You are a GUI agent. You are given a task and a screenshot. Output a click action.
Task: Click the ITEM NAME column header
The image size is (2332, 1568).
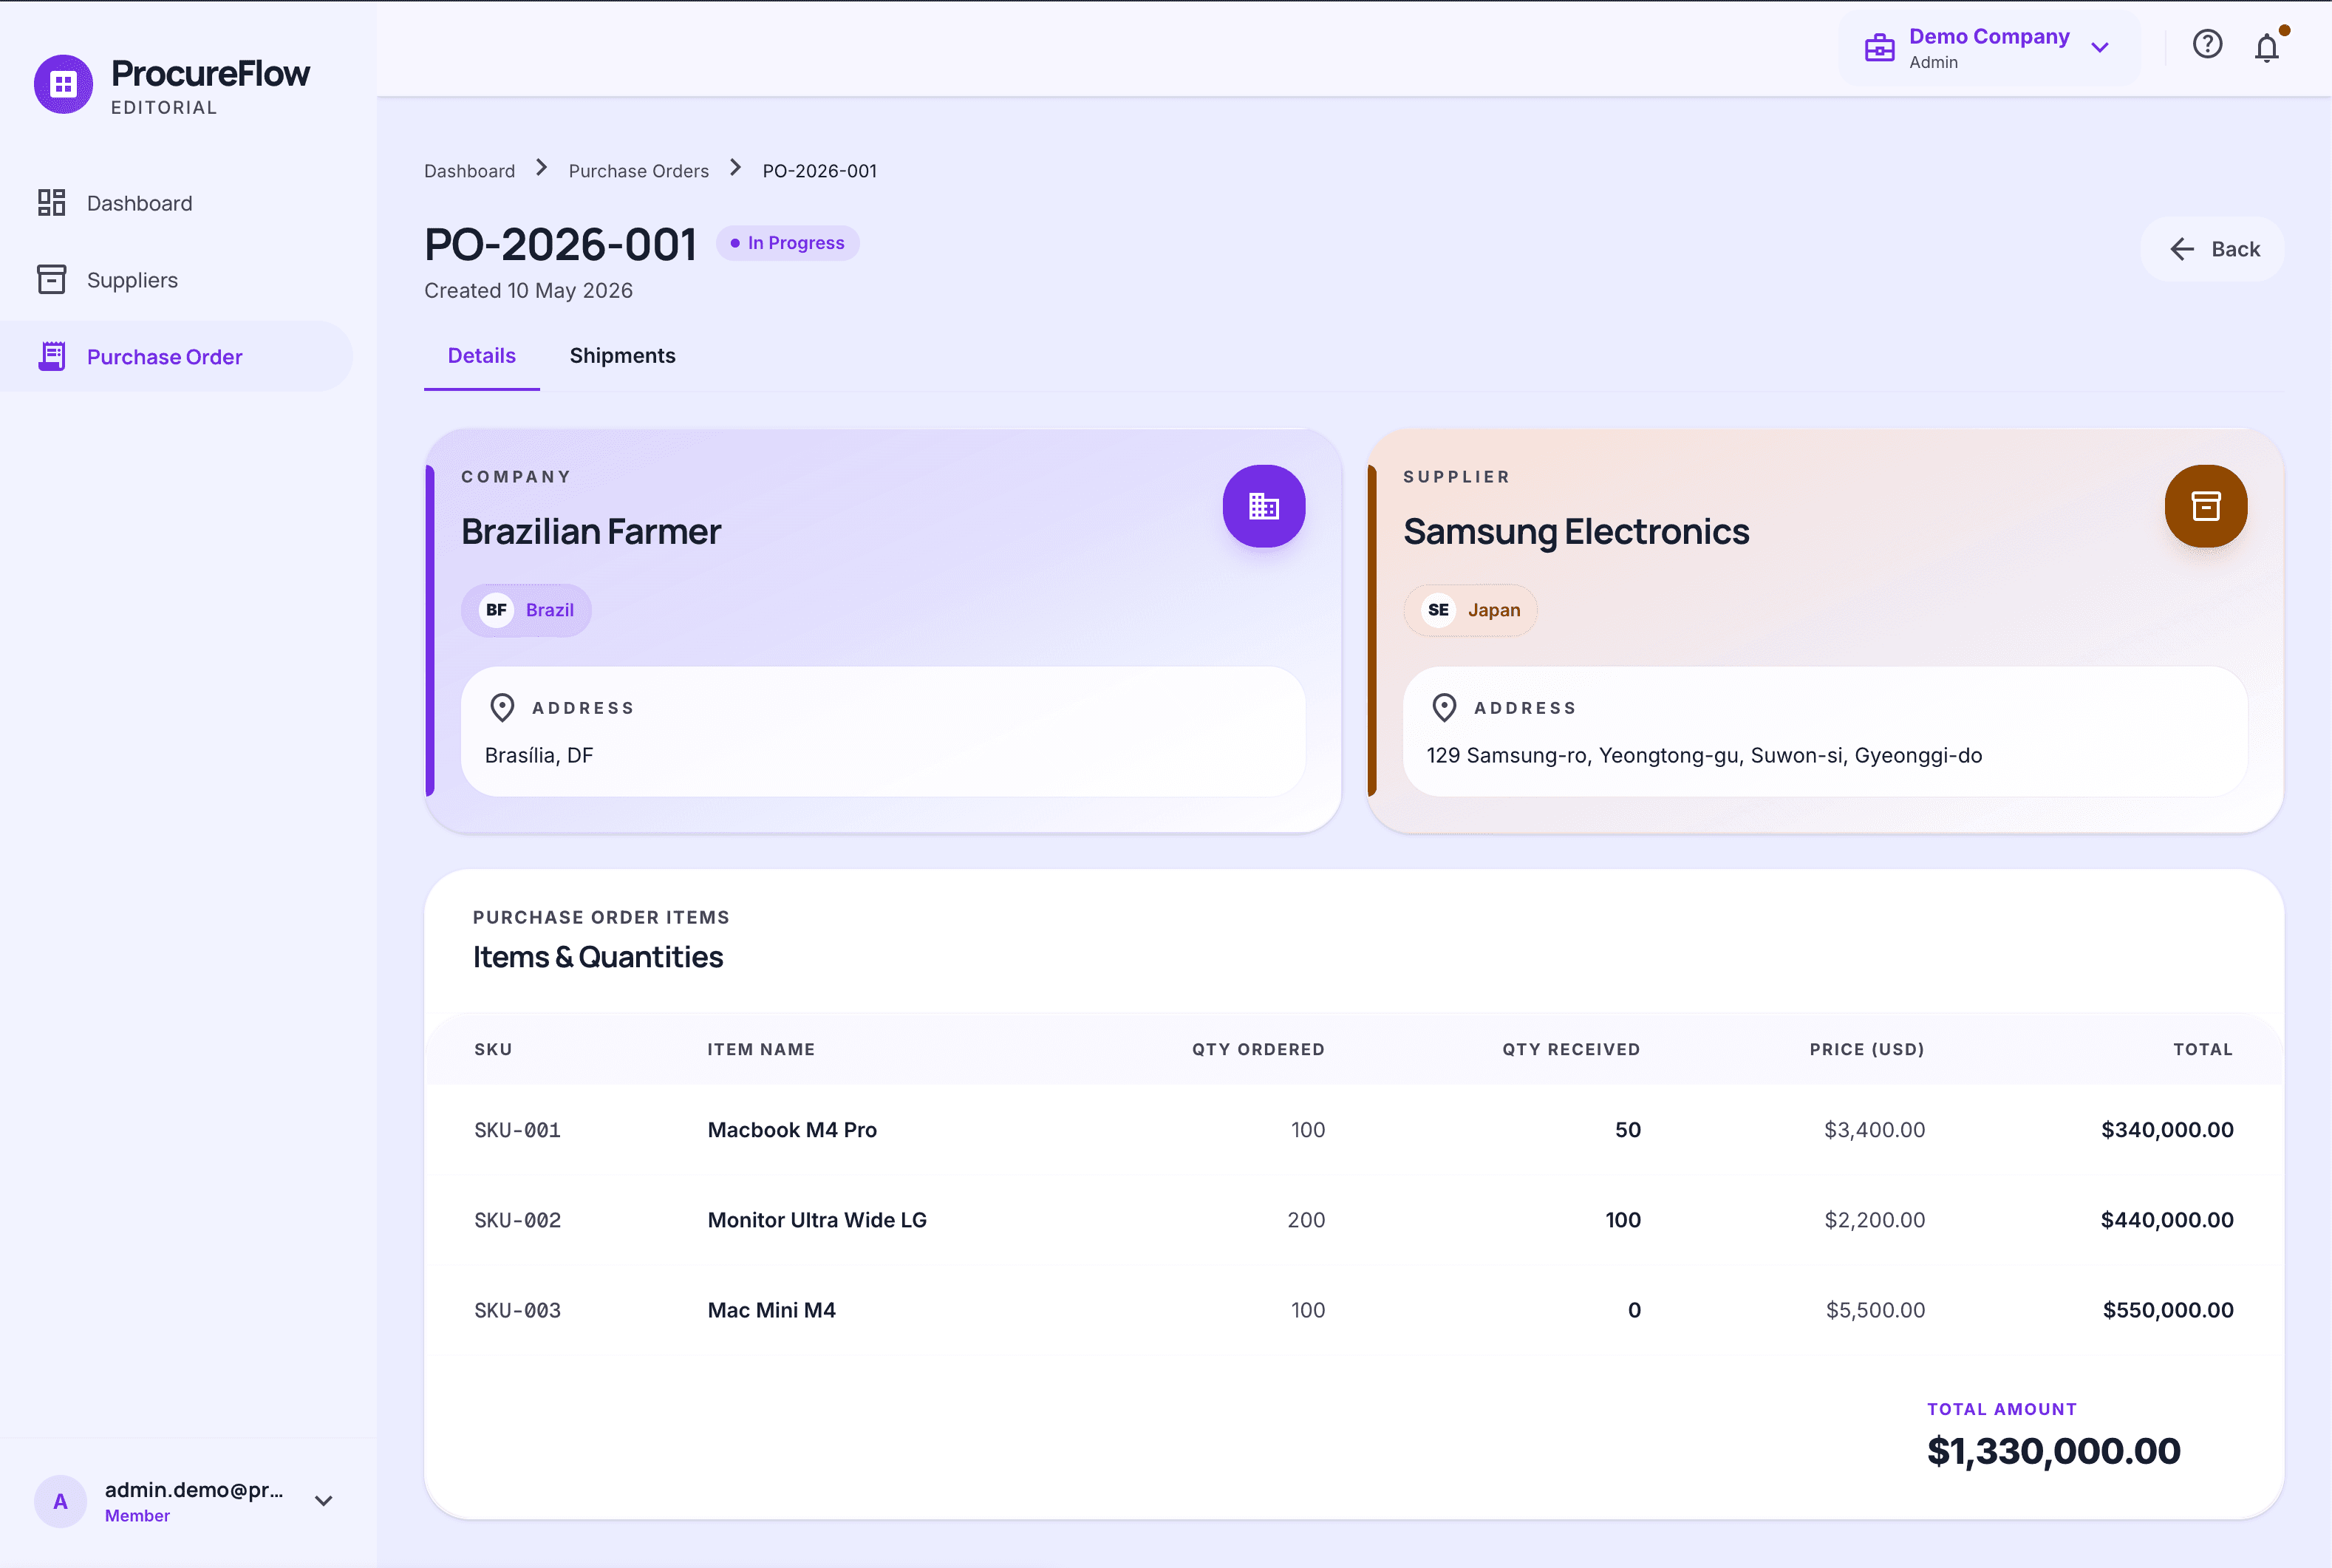pos(761,1049)
